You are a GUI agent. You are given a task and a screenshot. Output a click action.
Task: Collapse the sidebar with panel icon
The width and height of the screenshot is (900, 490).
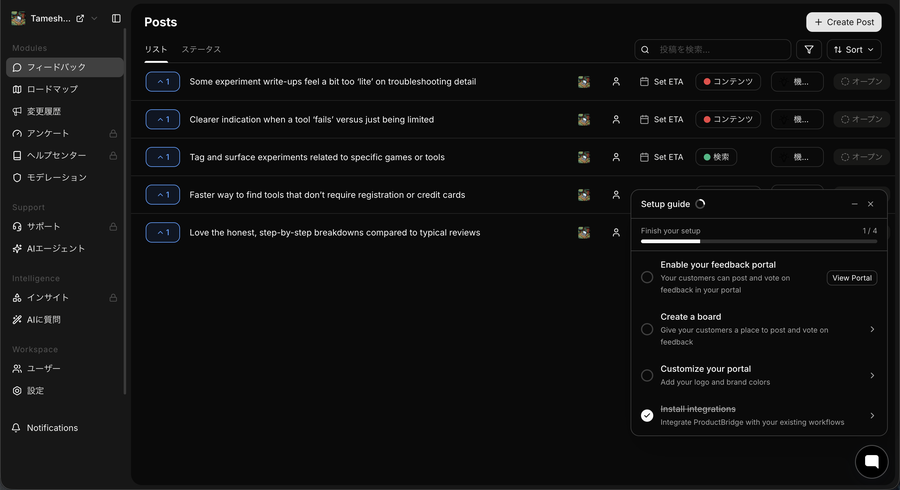point(117,18)
